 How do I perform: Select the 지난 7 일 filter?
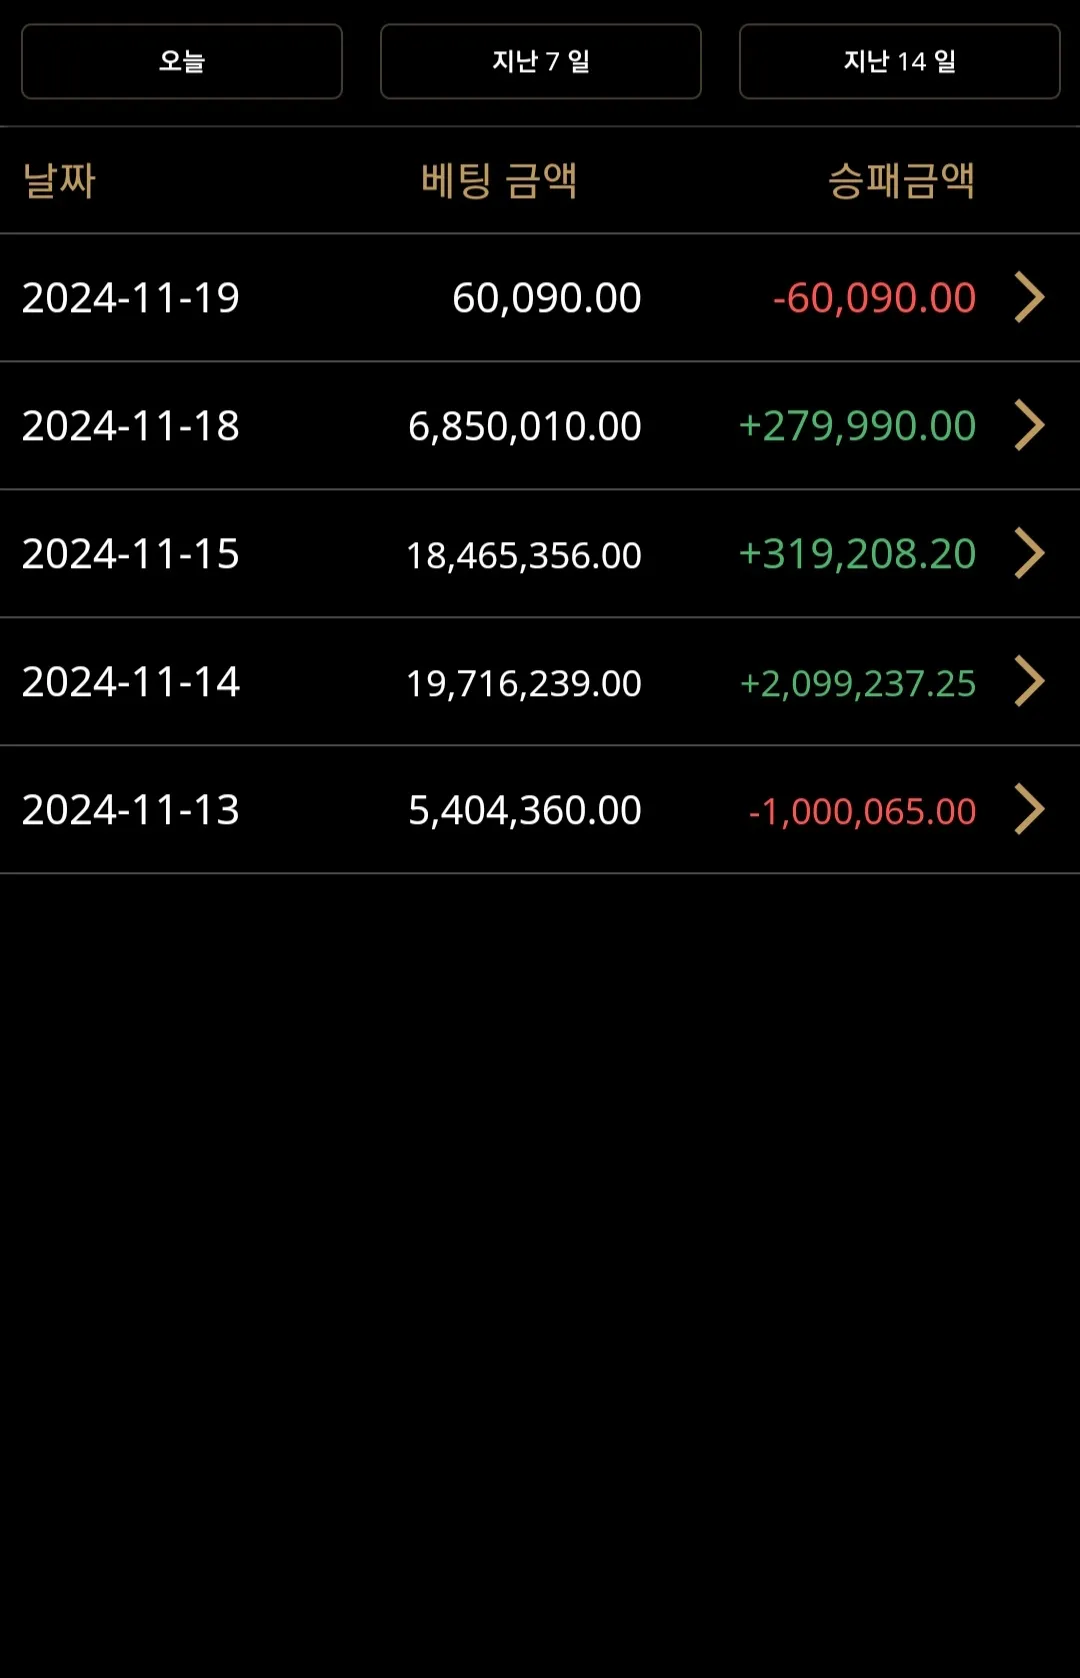[541, 62]
